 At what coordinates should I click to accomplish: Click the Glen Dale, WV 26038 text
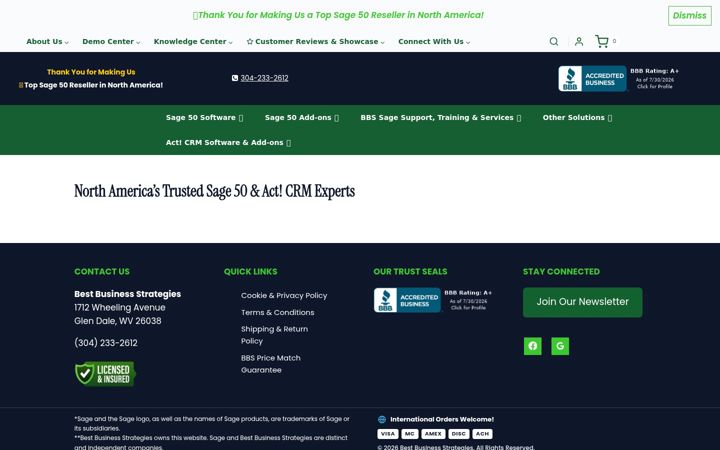[118, 321]
